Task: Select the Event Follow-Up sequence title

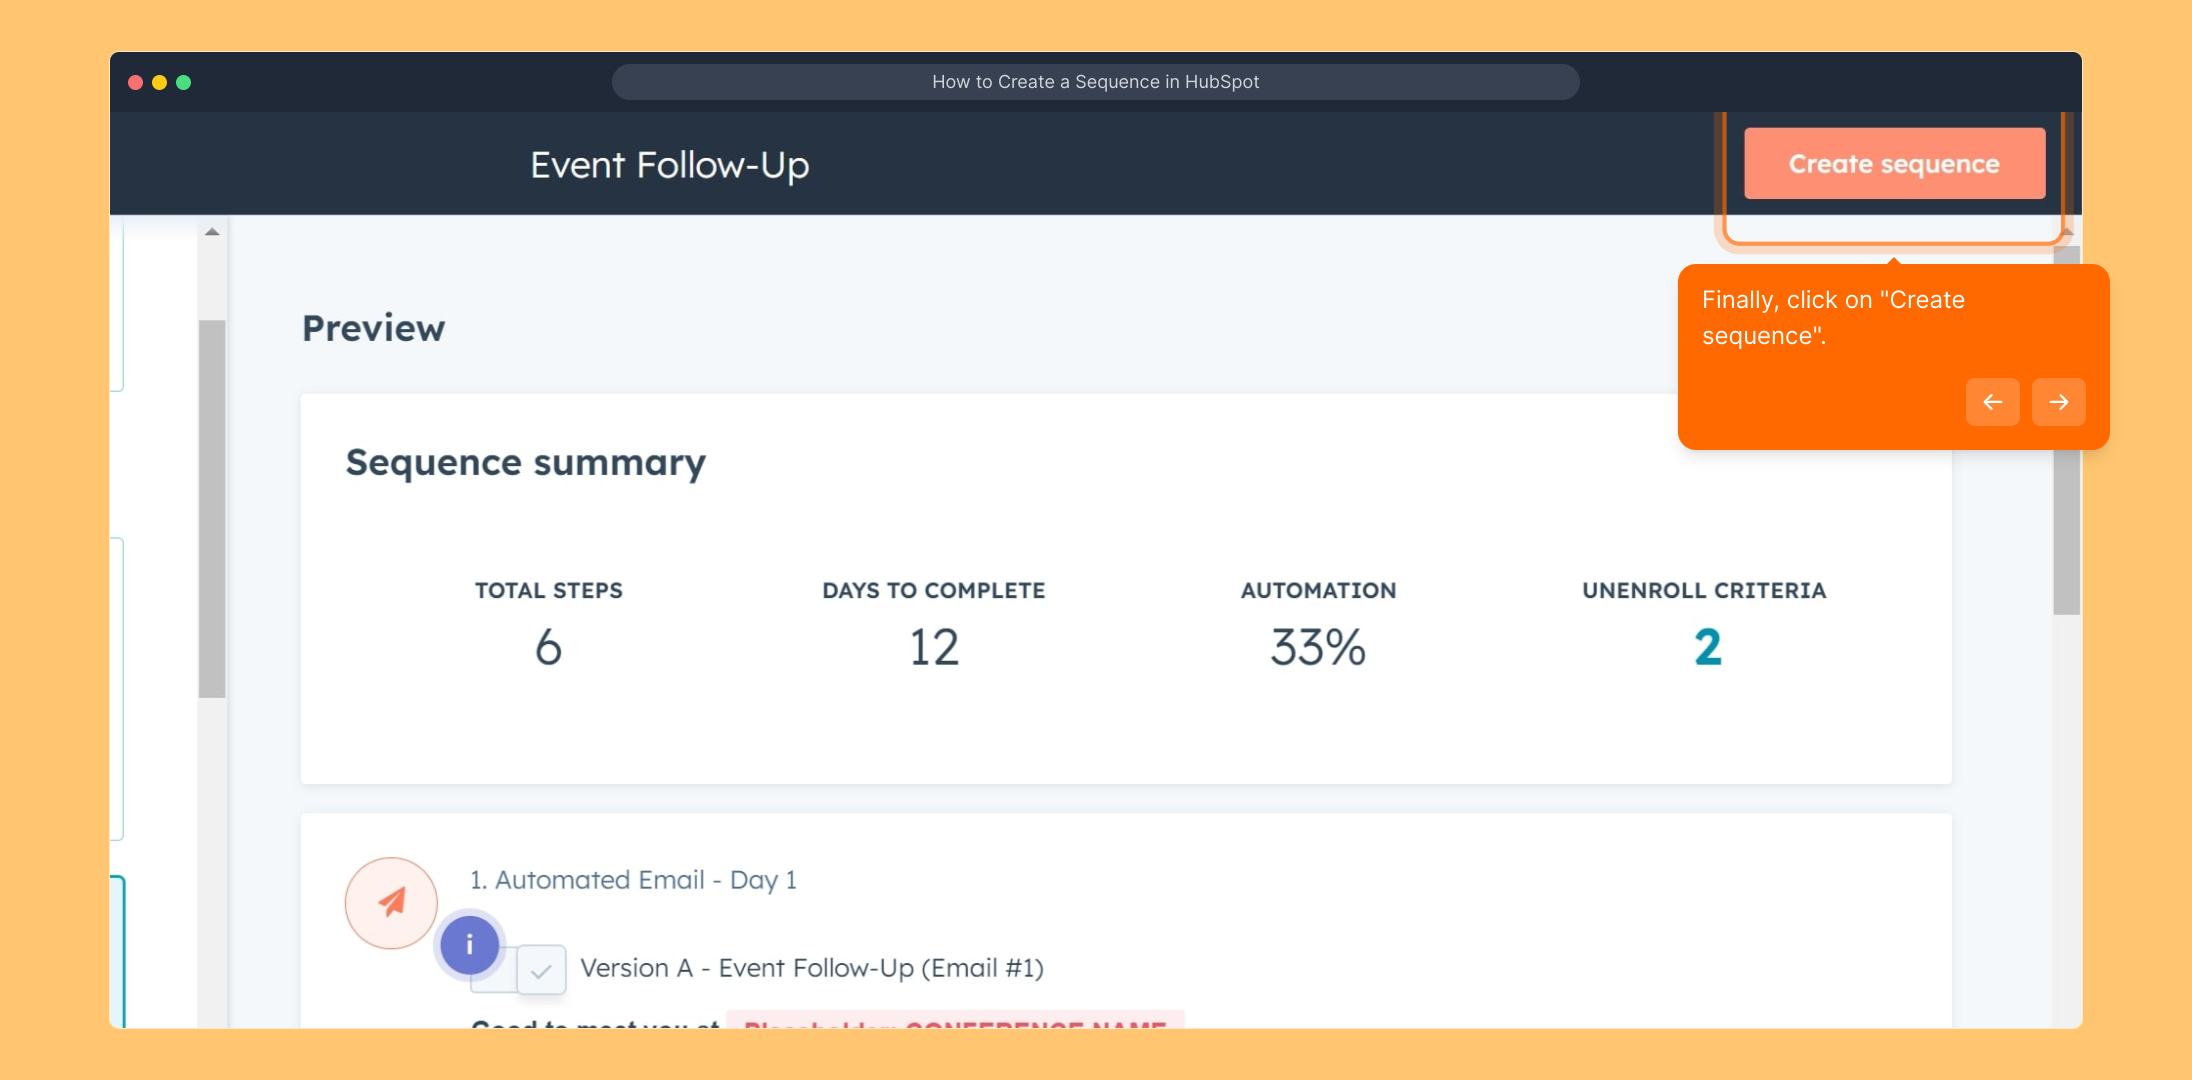Action: click(x=669, y=165)
